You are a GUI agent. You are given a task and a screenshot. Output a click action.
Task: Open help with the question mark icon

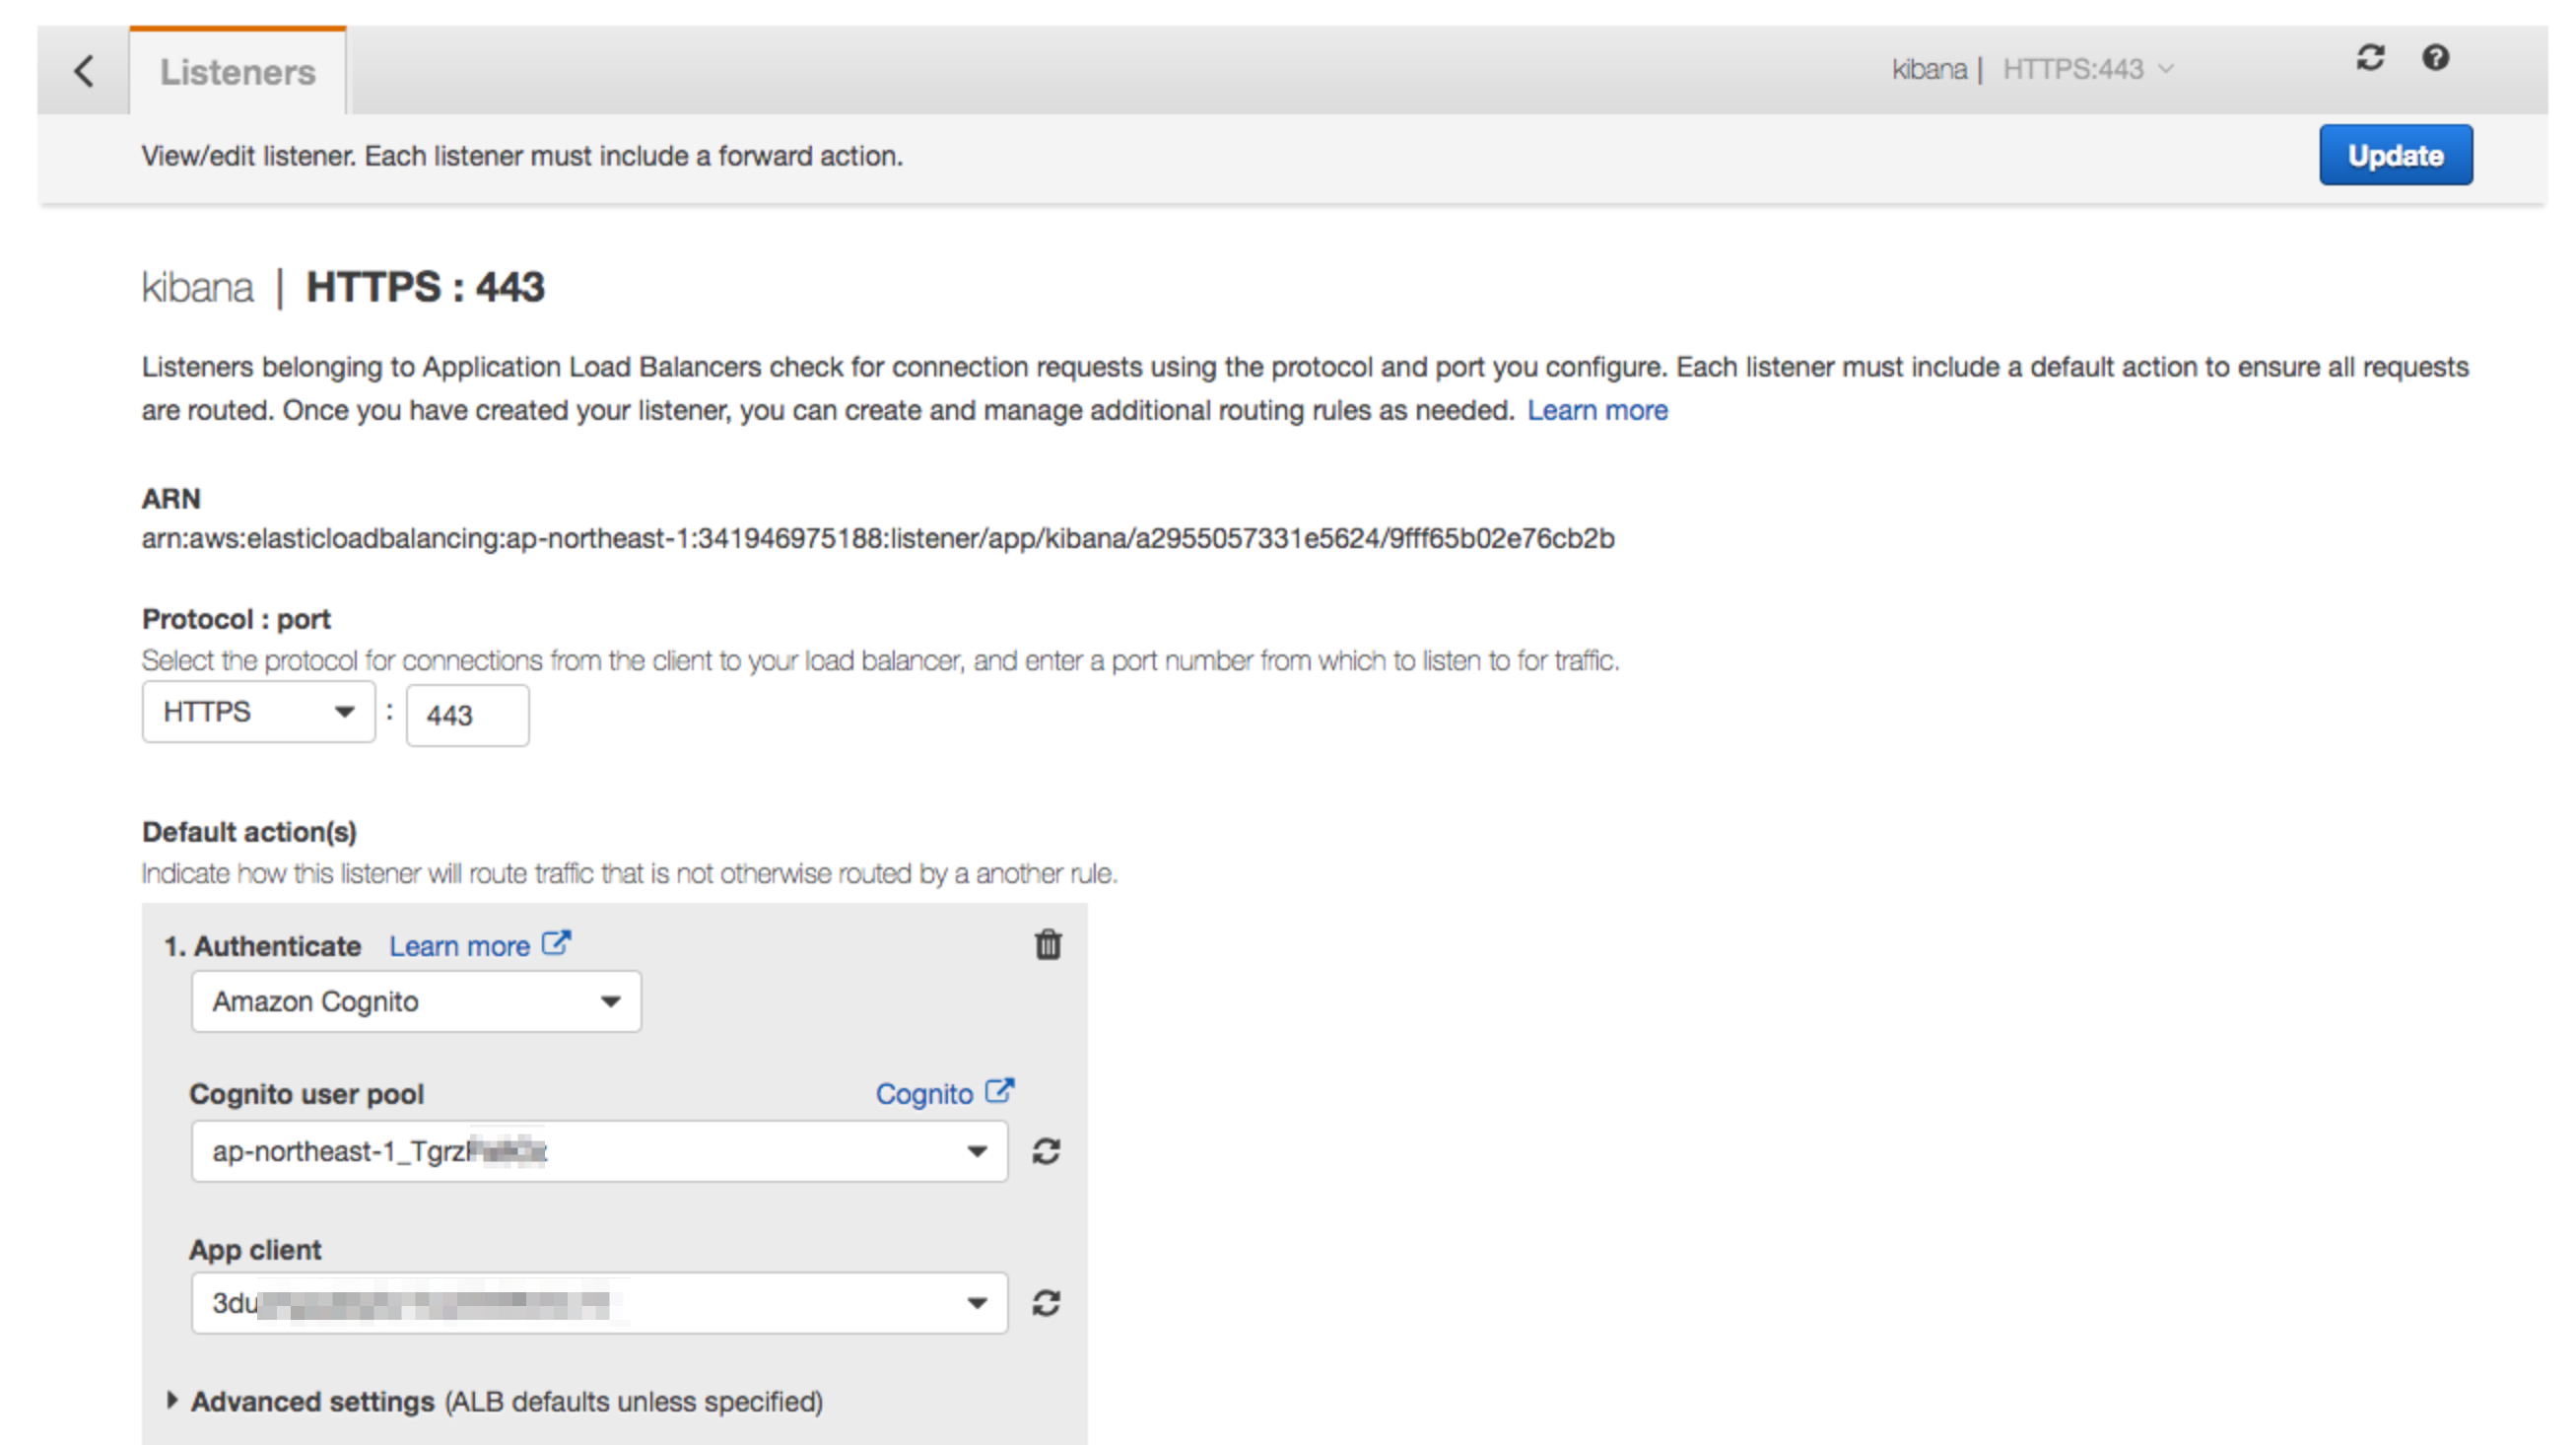(2436, 58)
